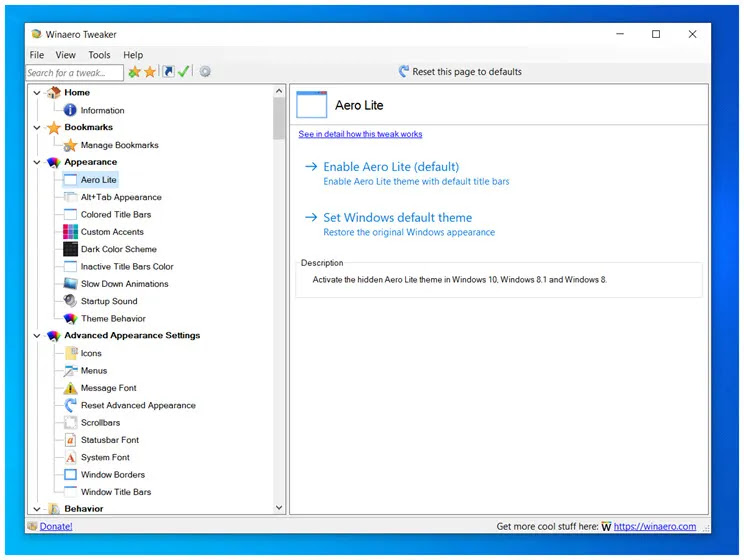Click the Menus item's icon
The width and height of the screenshot is (744, 560).
pos(70,371)
